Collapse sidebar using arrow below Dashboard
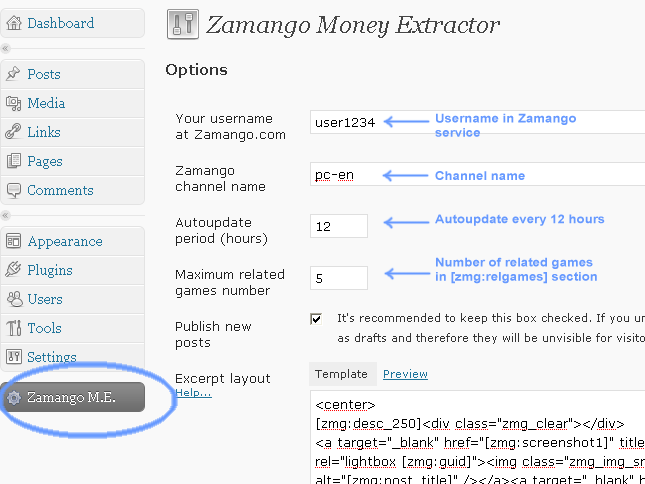This screenshot has height=484, width=645. tap(5, 49)
